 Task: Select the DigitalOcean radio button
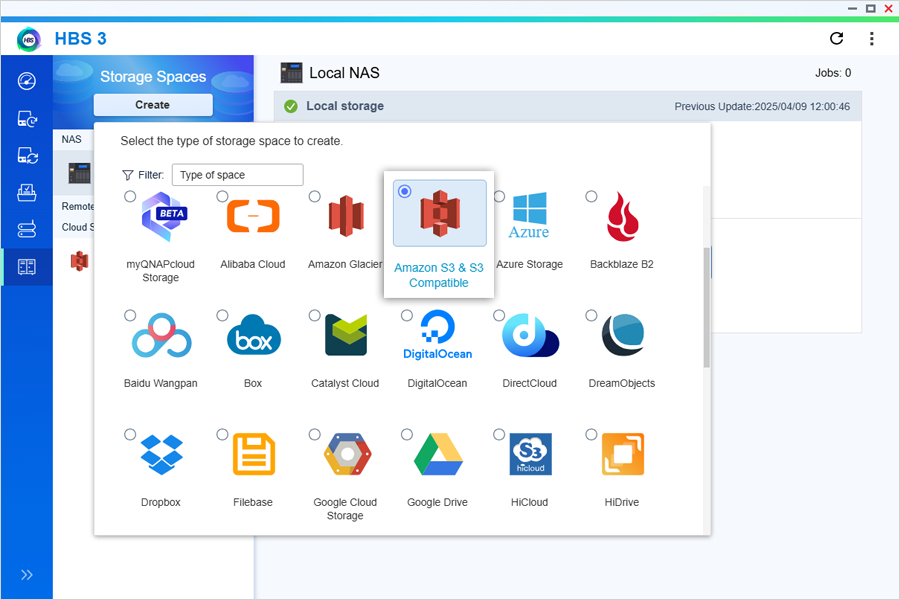407,315
